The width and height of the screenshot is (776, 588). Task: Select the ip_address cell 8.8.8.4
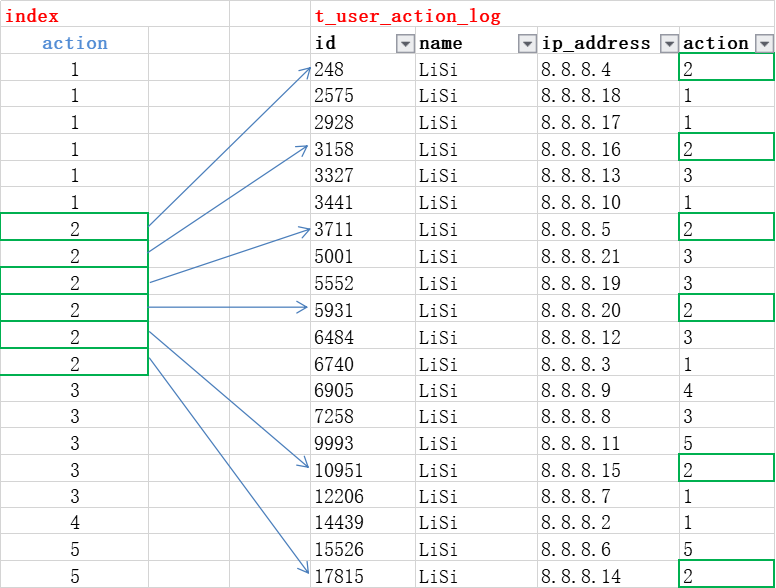pos(608,67)
